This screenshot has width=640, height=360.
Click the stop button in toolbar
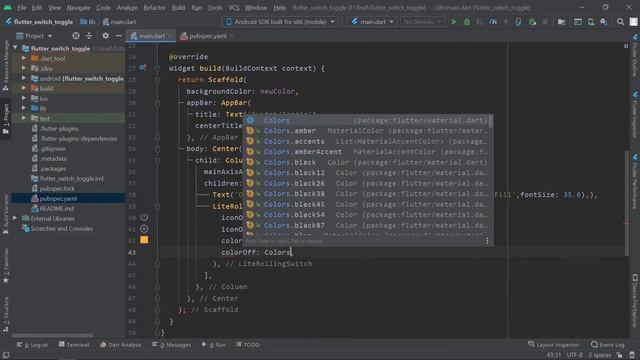(545, 22)
